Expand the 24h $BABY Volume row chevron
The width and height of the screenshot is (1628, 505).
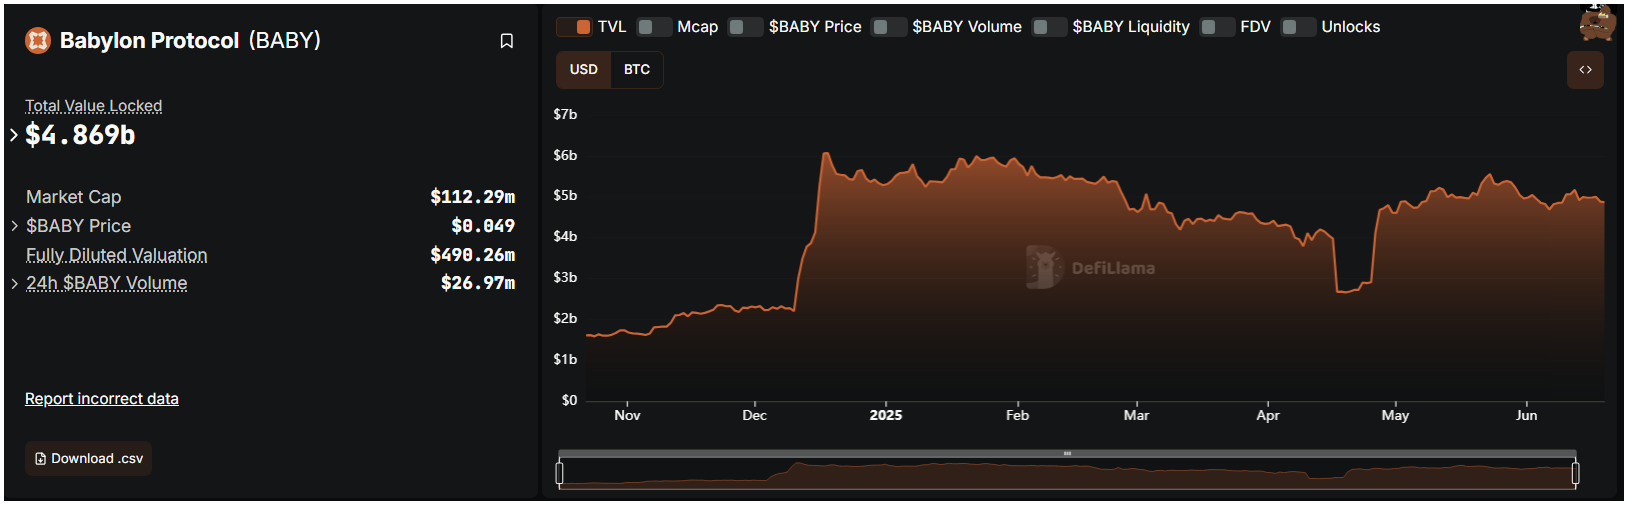15,284
